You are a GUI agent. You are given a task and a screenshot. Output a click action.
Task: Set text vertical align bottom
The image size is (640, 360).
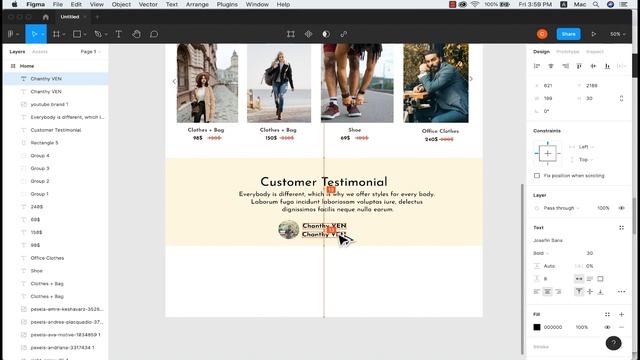point(600,292)
